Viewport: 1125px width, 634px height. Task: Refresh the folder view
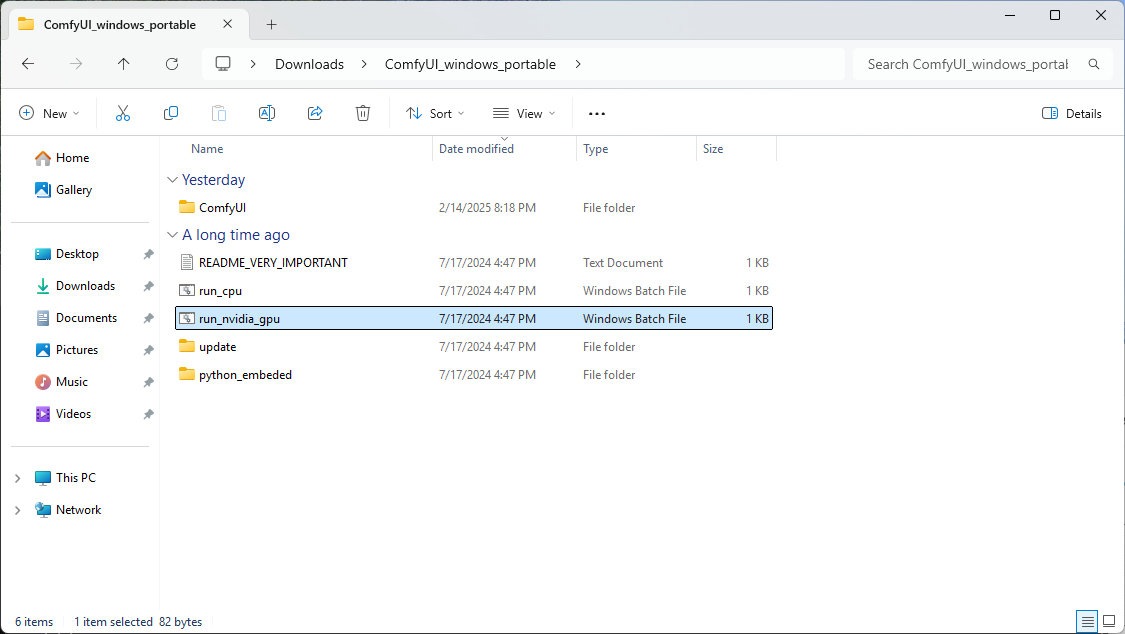[x=171, y=64]
